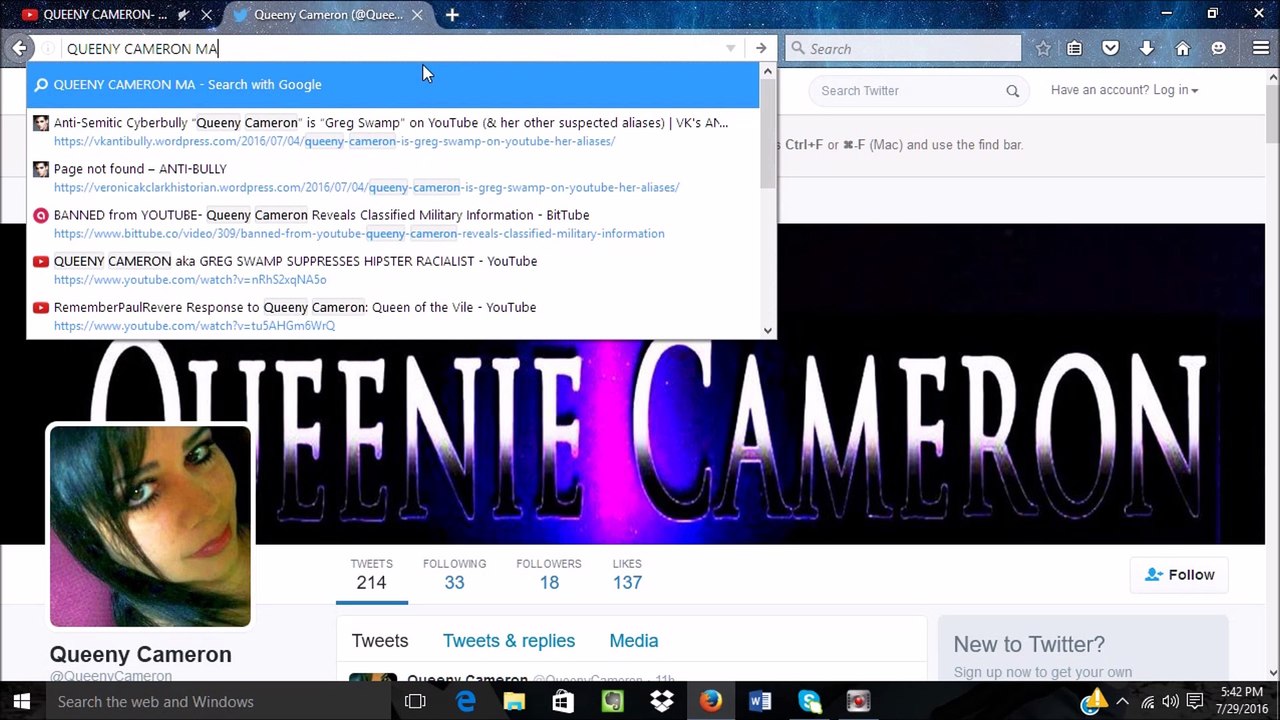Open 'Page not found – ANTI-BULLY' suggestion
This screenshot has width=1280, height=720.
393,177
